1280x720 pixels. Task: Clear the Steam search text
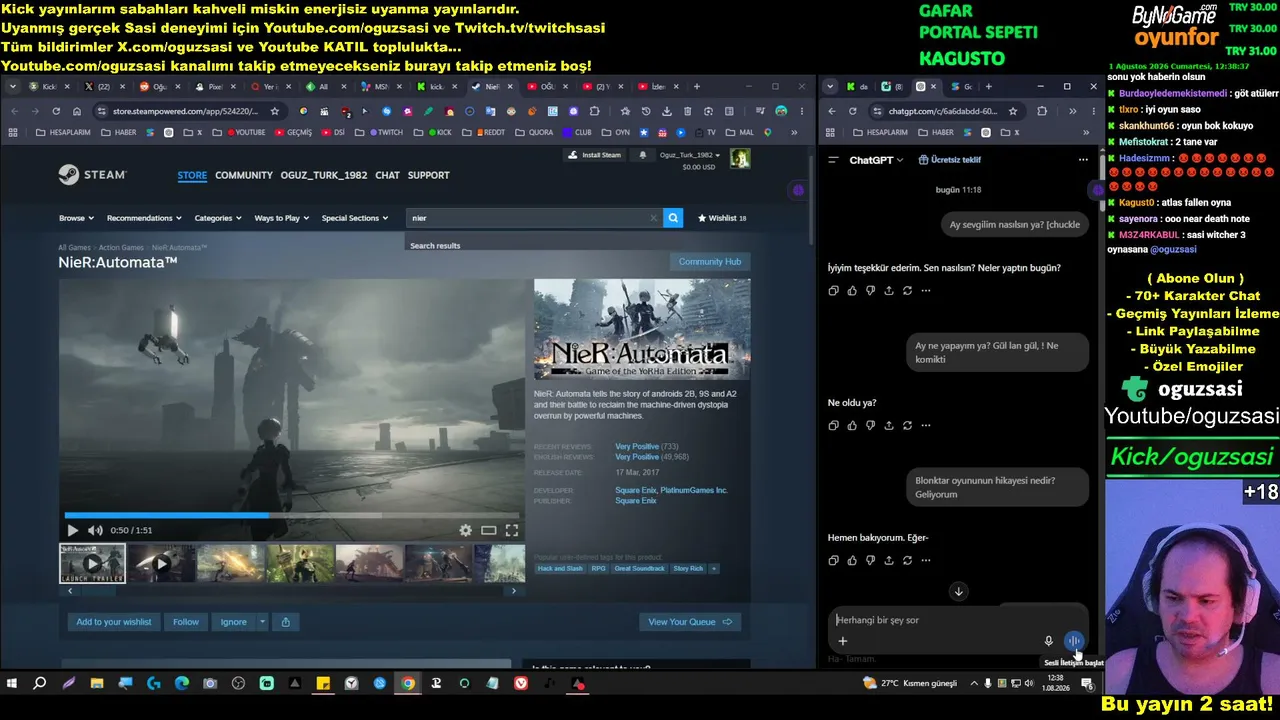click(654, 218)
